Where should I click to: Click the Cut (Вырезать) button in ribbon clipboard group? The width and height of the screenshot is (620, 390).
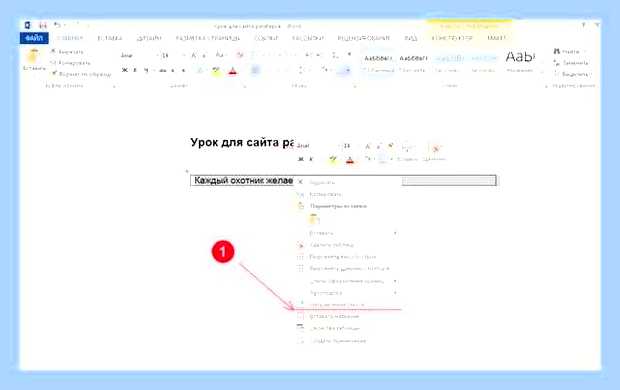coord(67,52)
